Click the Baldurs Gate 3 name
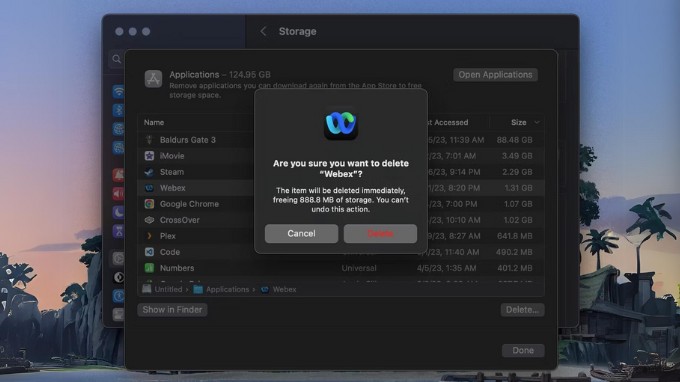 click(x=187, y=140)
